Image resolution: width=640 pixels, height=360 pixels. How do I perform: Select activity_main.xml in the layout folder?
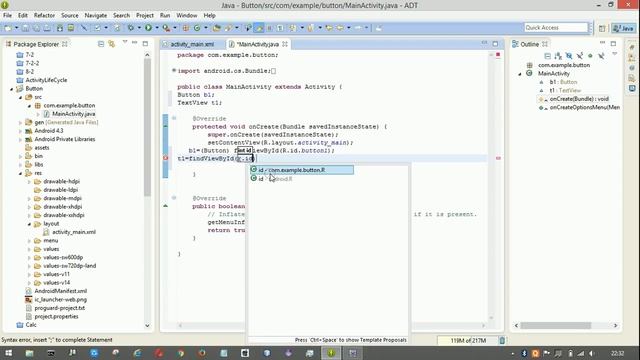pyautogui.click(x=73, y=232)
